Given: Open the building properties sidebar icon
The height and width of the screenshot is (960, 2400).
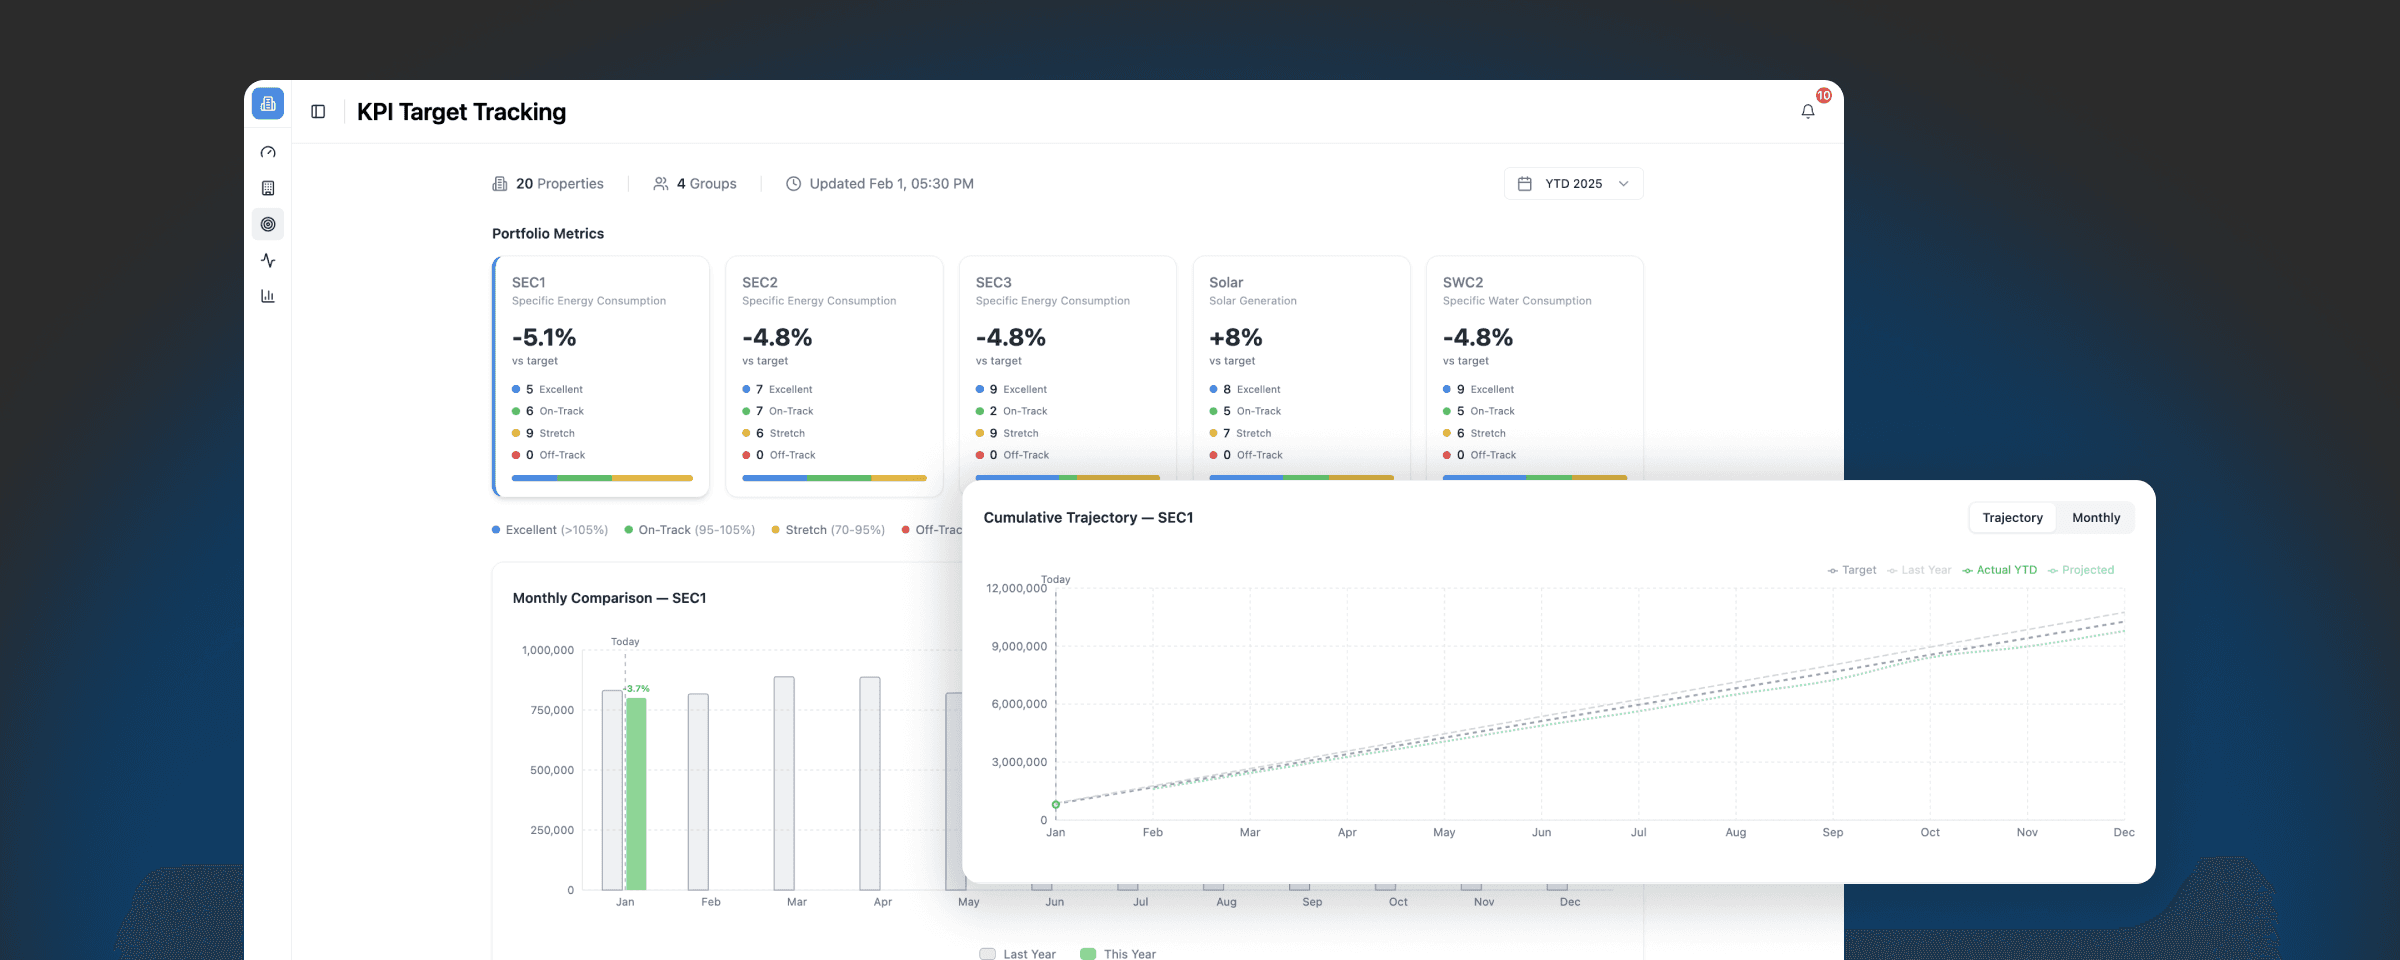Looking at the screenshot, I should 268,188.
